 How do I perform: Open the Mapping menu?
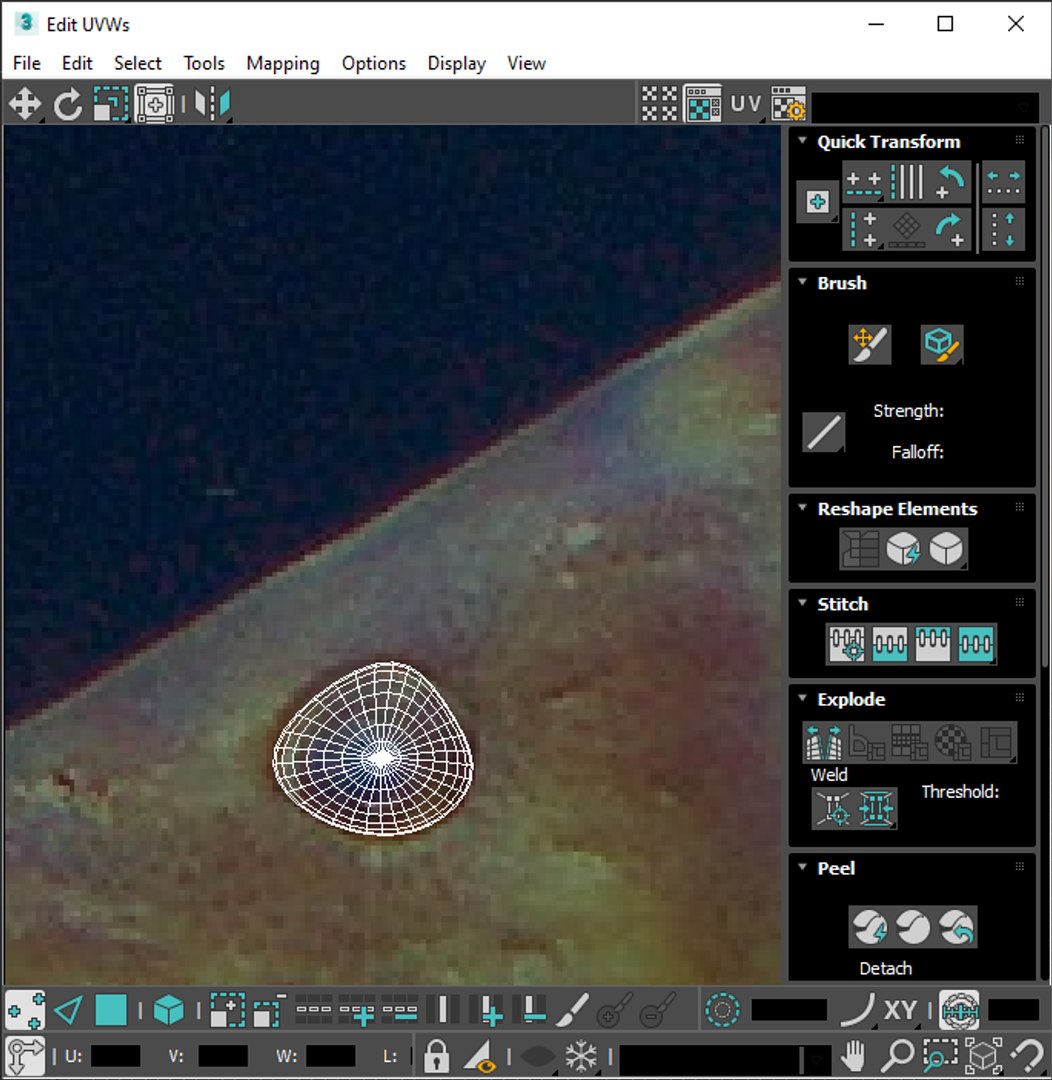tap(283, 63)
